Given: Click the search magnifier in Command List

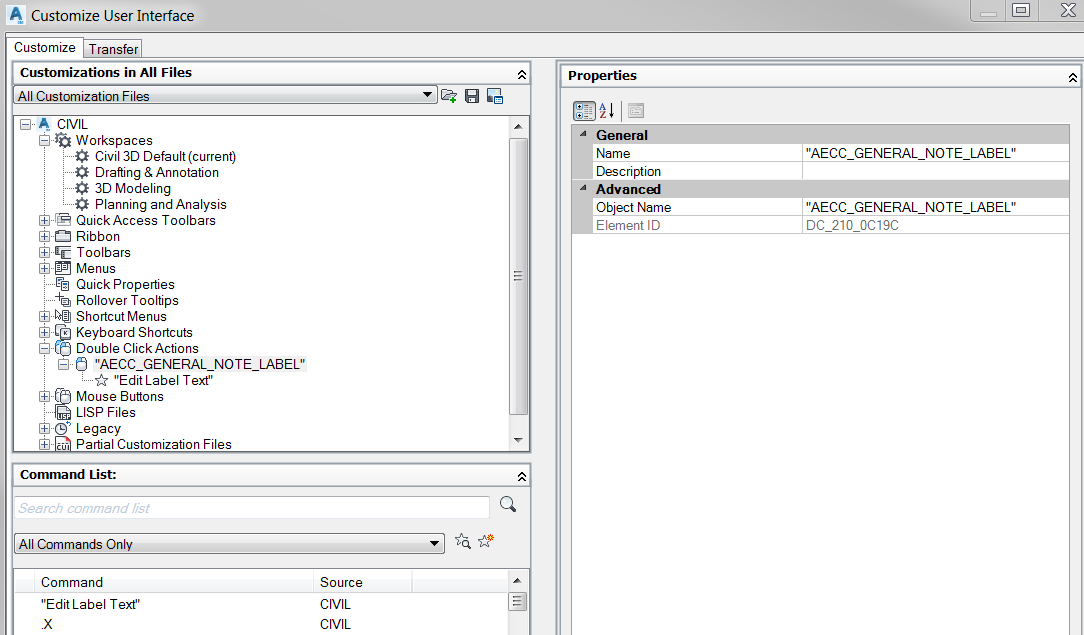Looking at the screenshot, I should 508,504.
